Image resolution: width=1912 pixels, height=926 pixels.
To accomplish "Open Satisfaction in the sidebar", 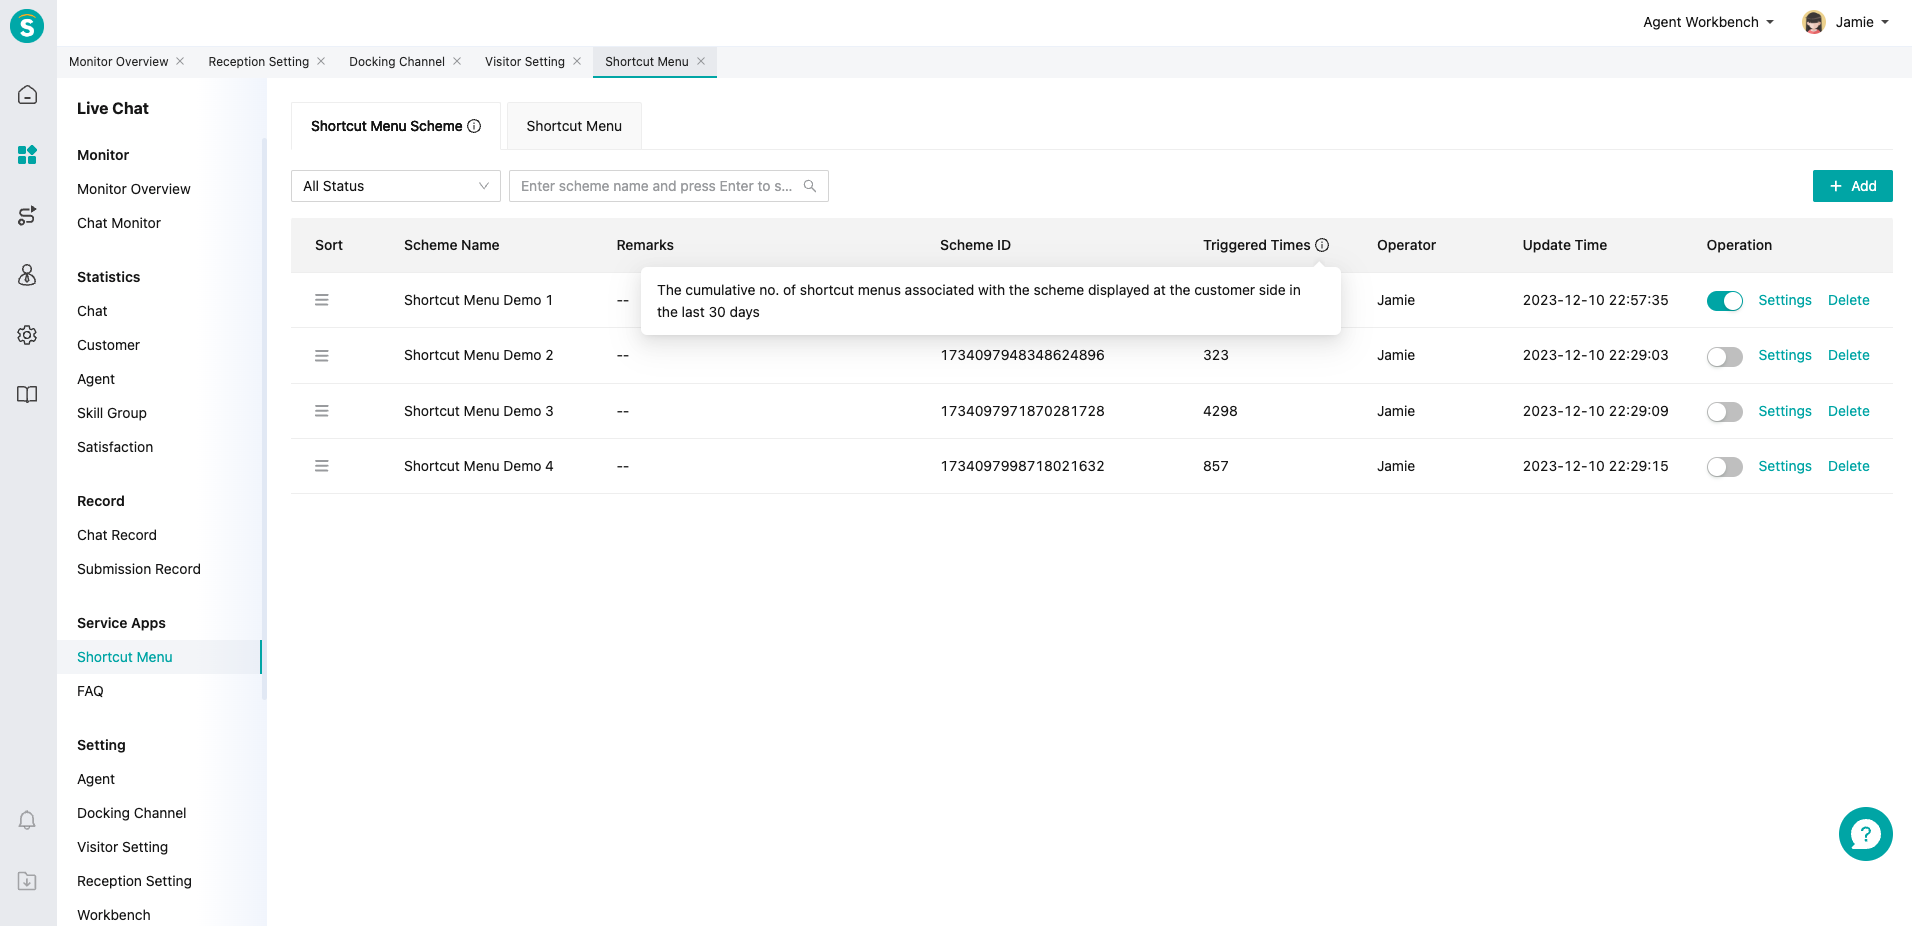I will click(x=115, y=447).
